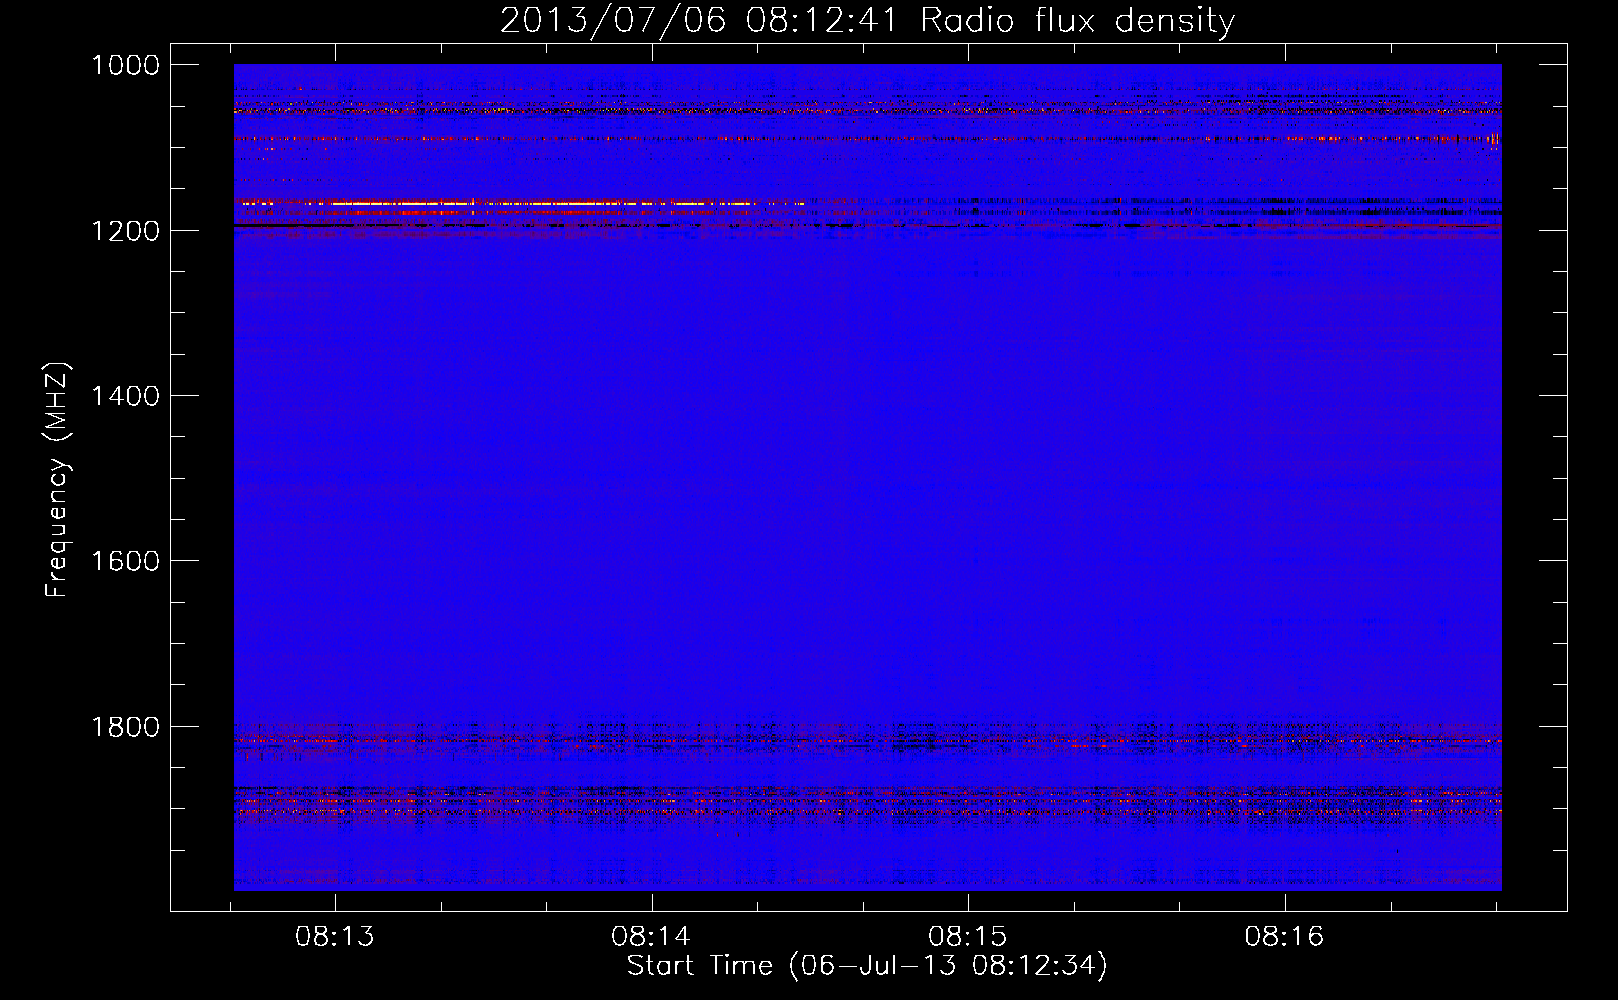Click the 08:13 time tick label

coord(335,936)
